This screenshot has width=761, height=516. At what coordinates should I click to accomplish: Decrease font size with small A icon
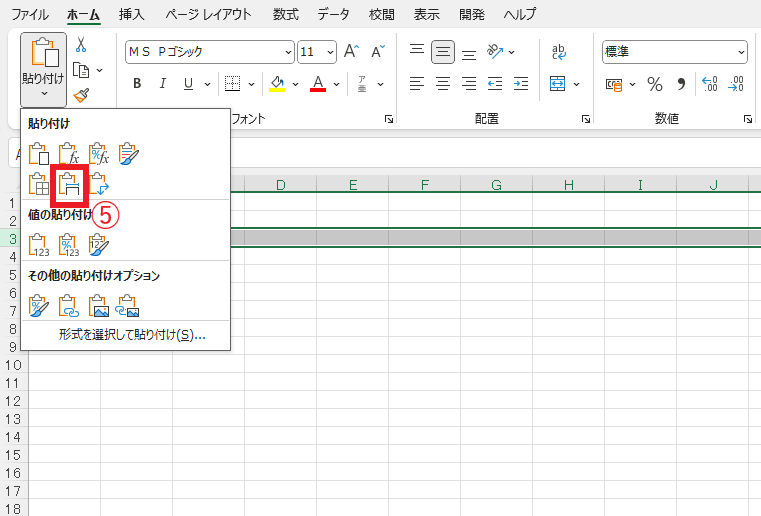point(378,51)
